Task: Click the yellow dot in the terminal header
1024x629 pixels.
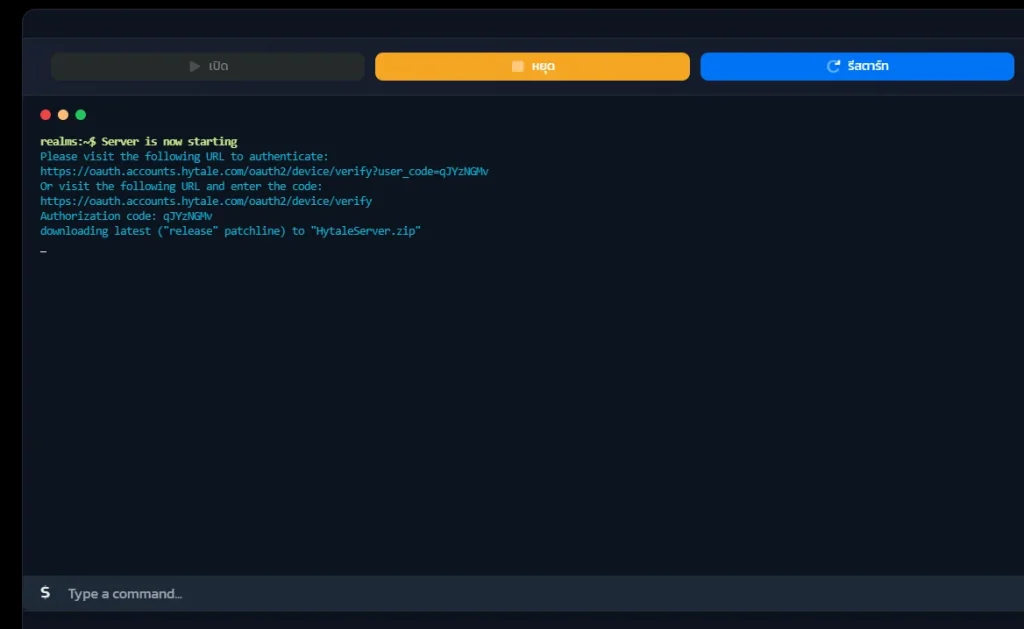Action: tap(63, 115)
